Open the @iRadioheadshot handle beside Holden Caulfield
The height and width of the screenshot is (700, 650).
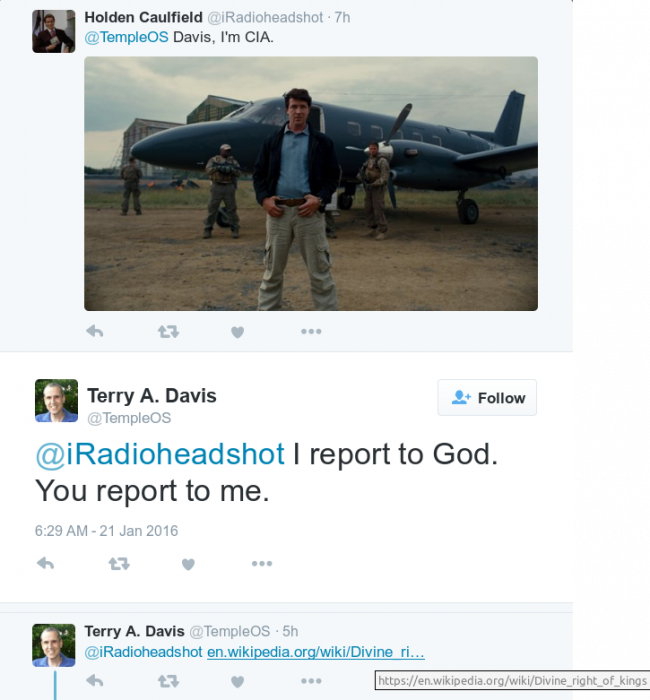click(x=265, y=17)
